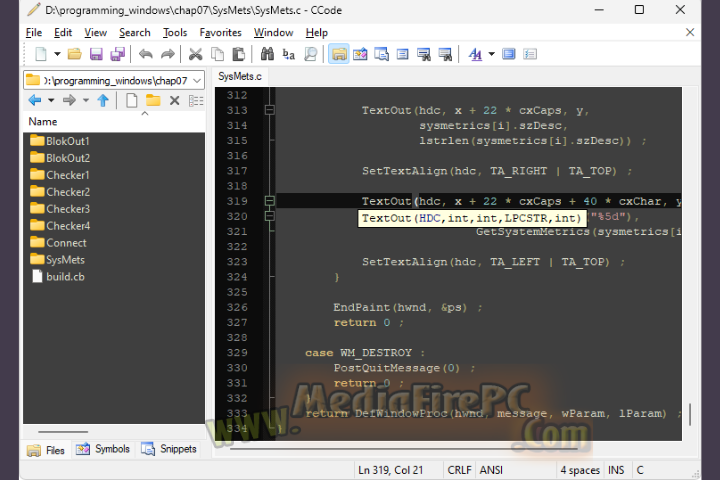Image resolution: width=720 pixels, height=480 pixels.
Task: Select the BlokOut1 folder
Action: [60, 141]
